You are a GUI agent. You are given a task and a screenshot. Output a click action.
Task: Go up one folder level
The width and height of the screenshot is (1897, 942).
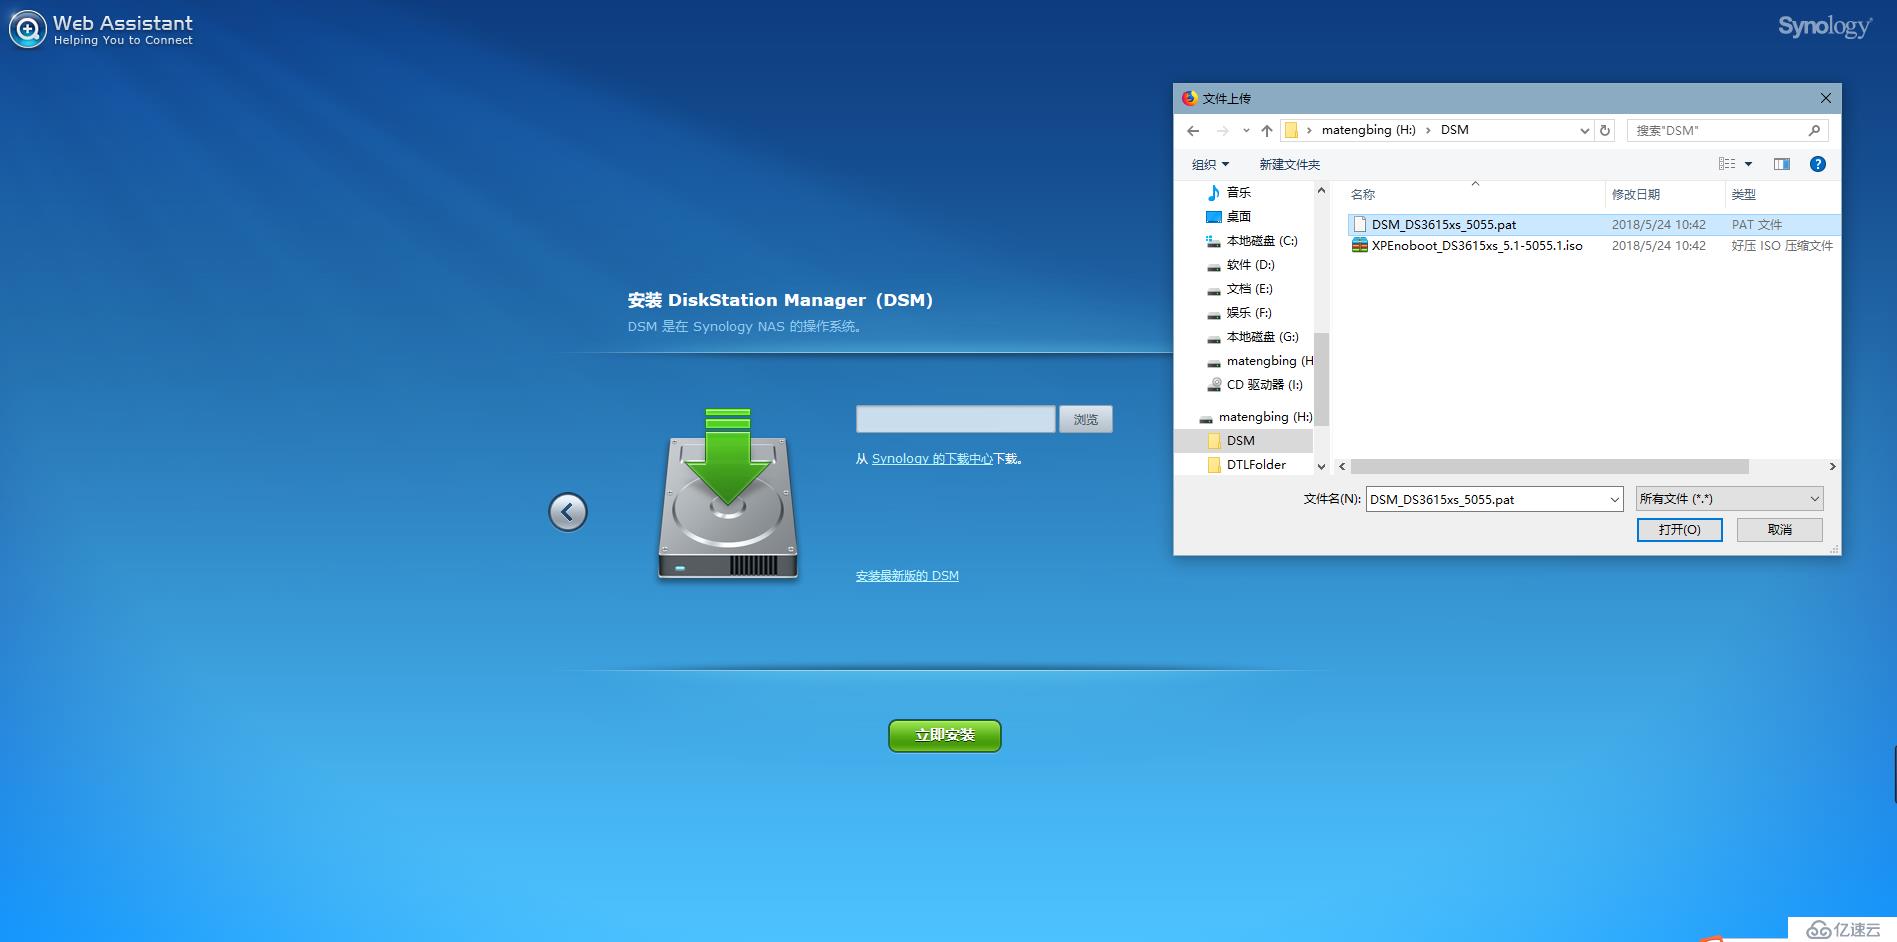[1267, 130]
